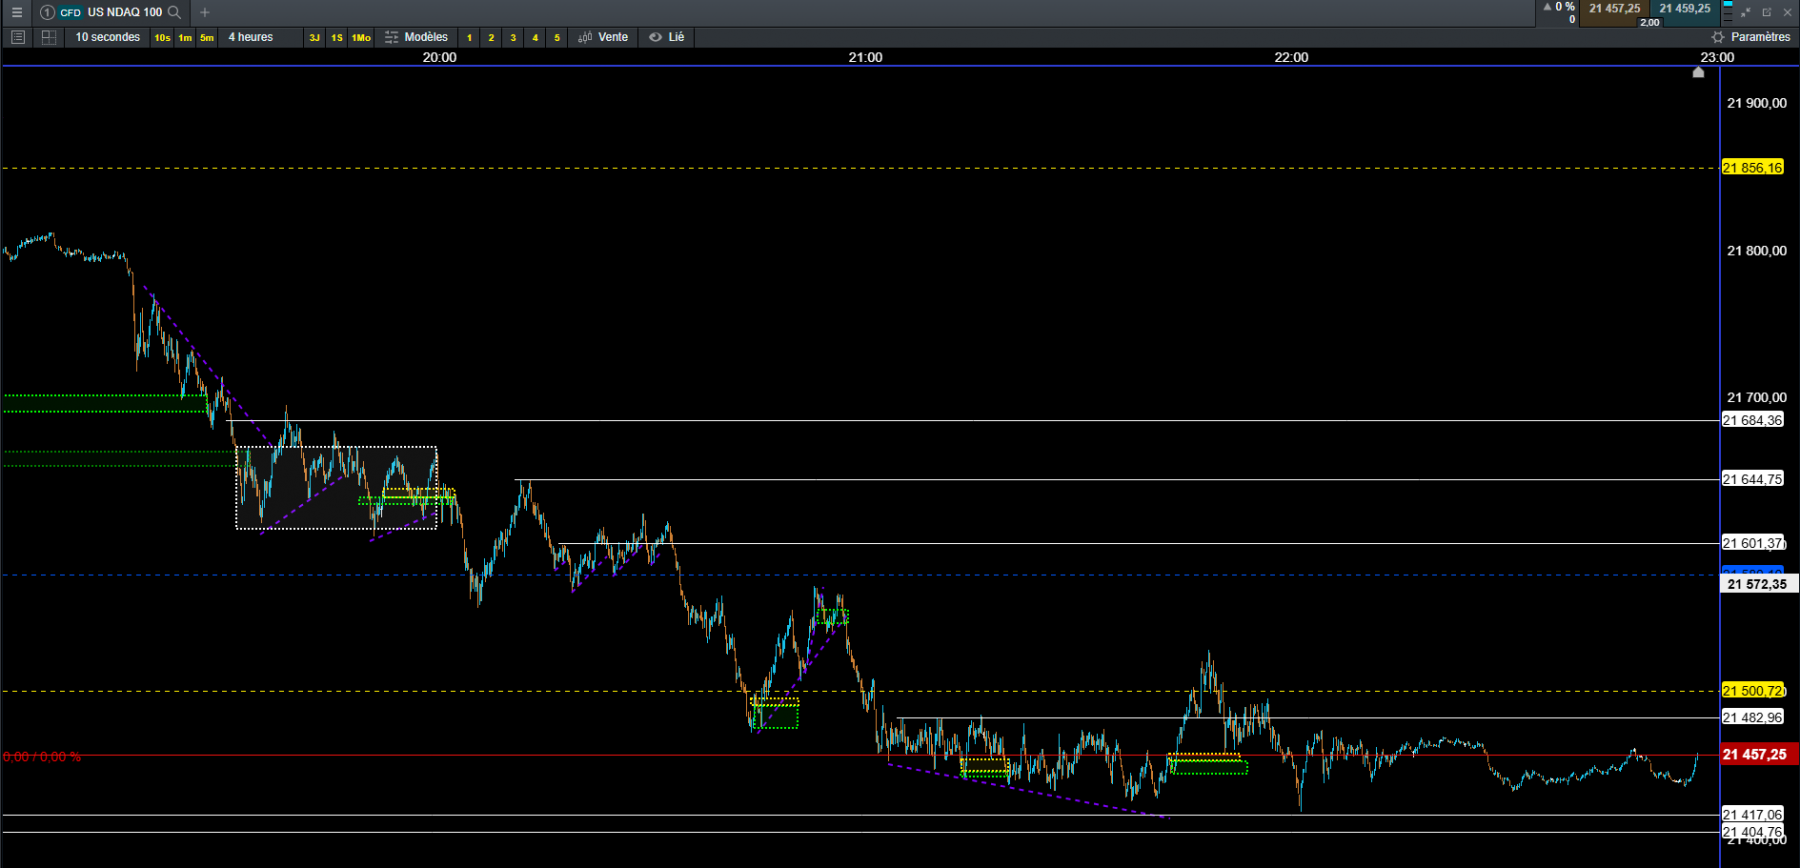Open the 10 secondes timeframe dropdown

(x=108, y=37)
